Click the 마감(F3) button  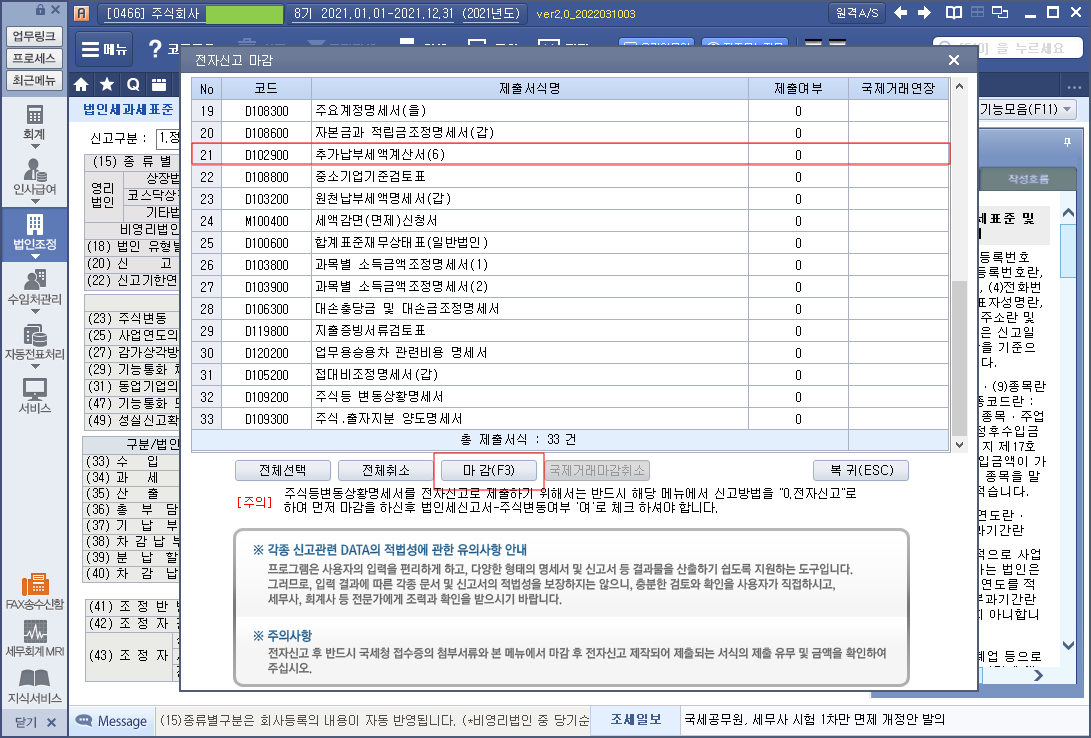pos(488,470)
